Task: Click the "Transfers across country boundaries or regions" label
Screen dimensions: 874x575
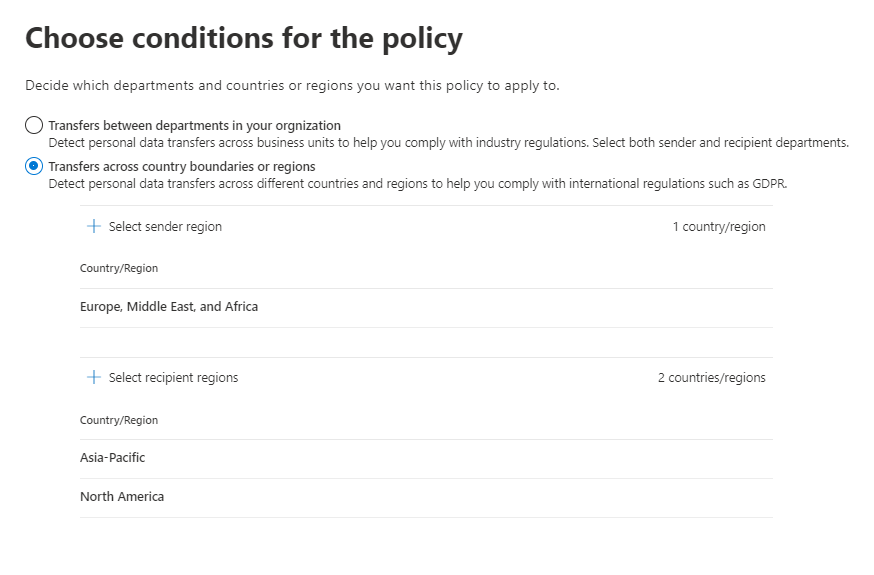Action: (181, 166)
